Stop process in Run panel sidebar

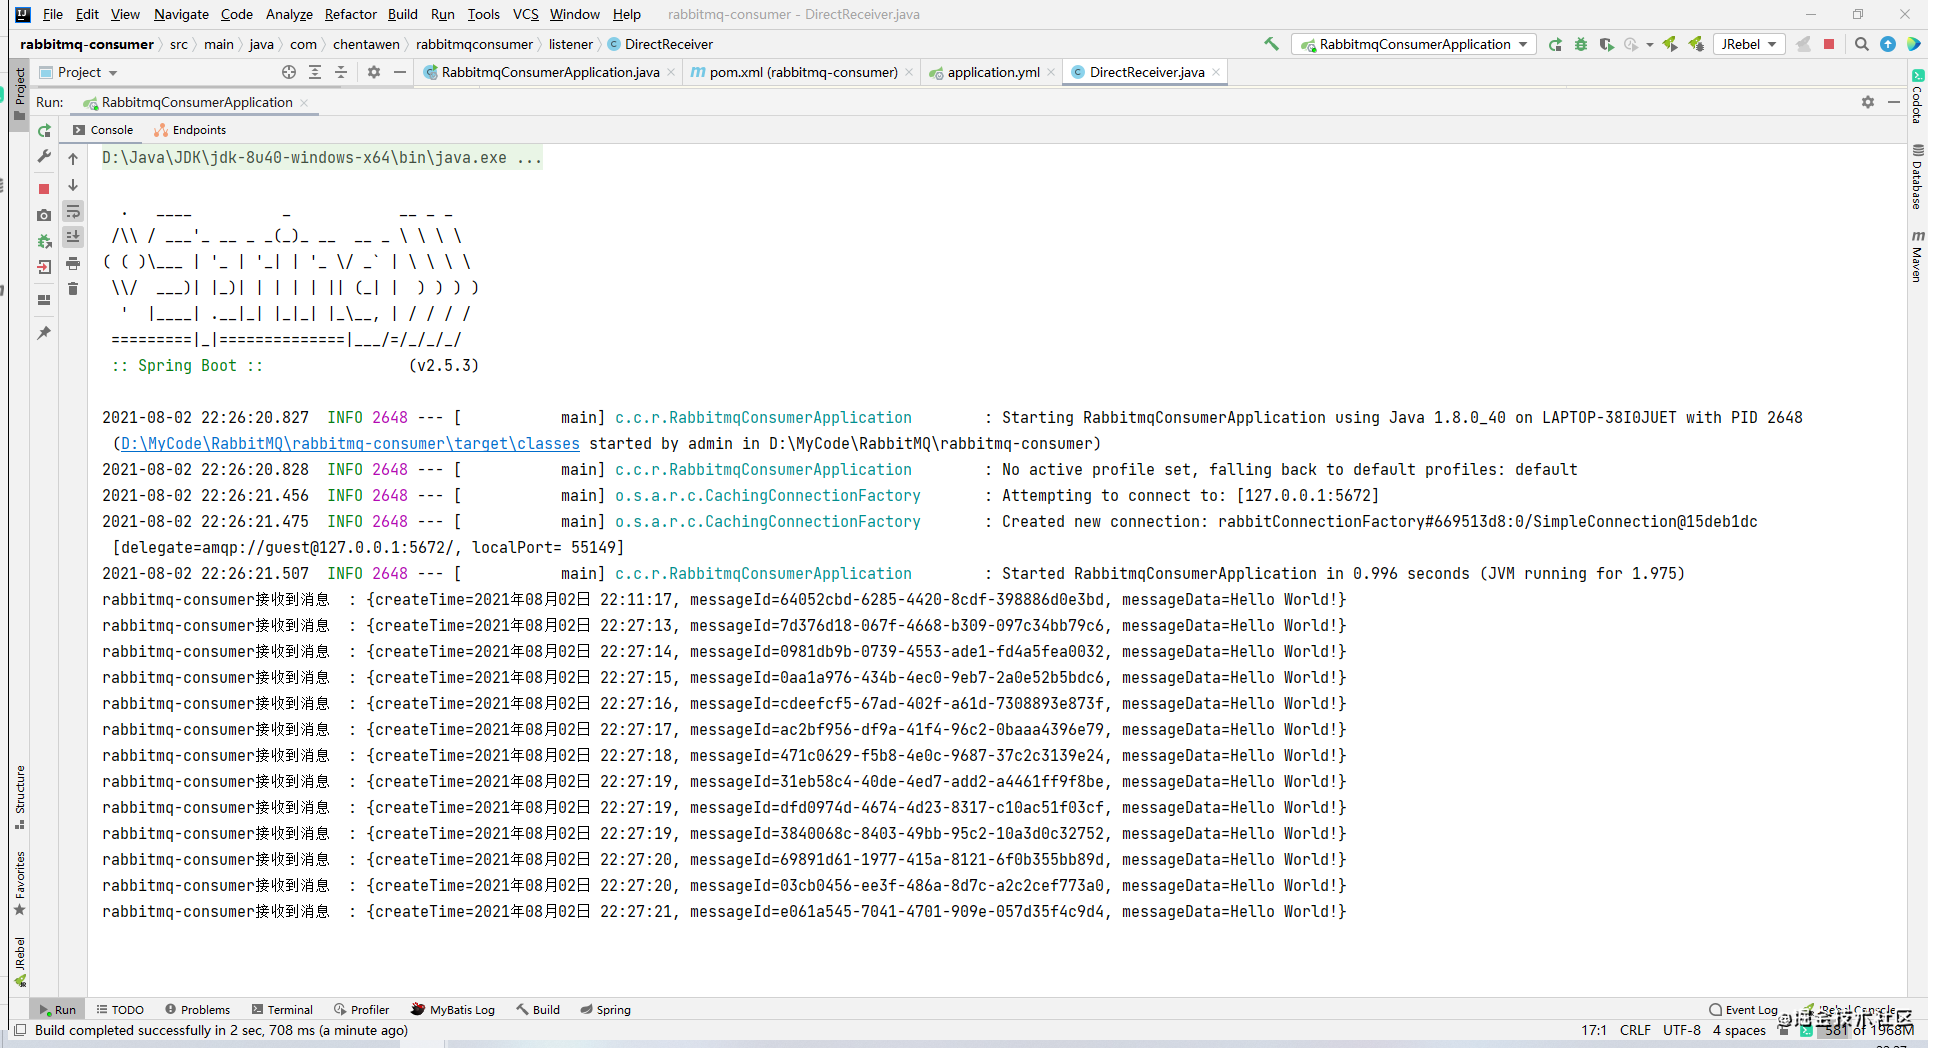pyautogui.click(x=44, y=188)
